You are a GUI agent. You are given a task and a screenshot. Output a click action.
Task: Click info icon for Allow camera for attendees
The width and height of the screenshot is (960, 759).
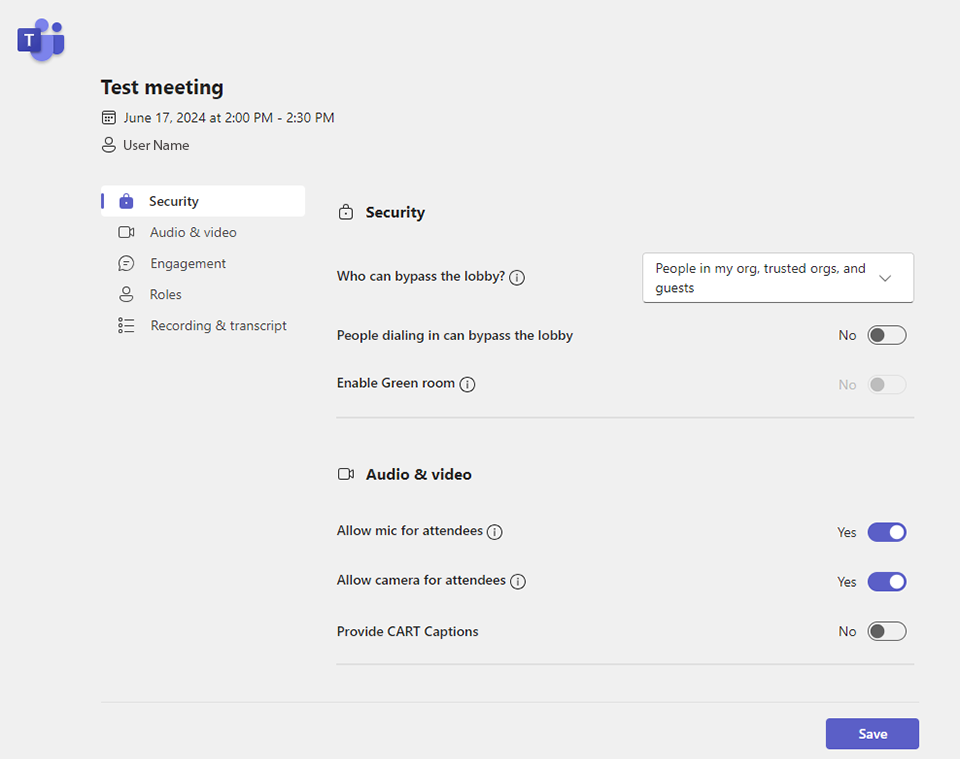tap(517, 581)
